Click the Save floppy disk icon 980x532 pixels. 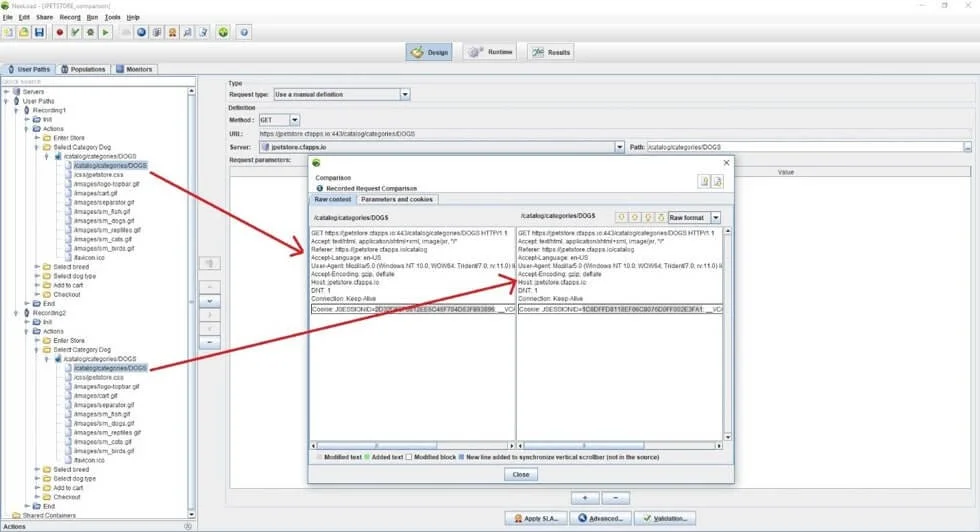point(39,33)
